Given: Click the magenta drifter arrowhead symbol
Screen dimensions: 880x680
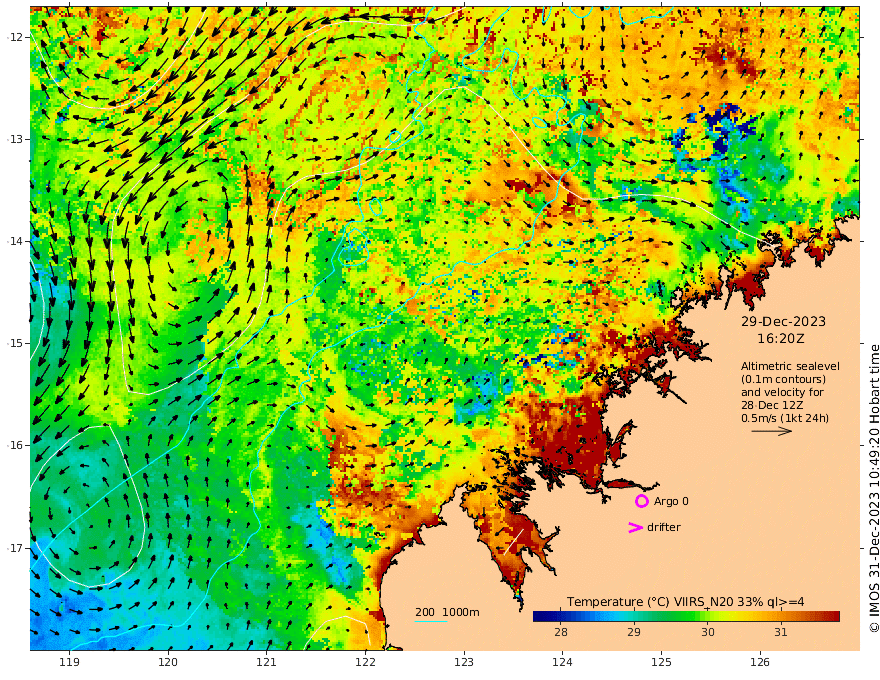Looking at the screenshot, I should point(635,527).
